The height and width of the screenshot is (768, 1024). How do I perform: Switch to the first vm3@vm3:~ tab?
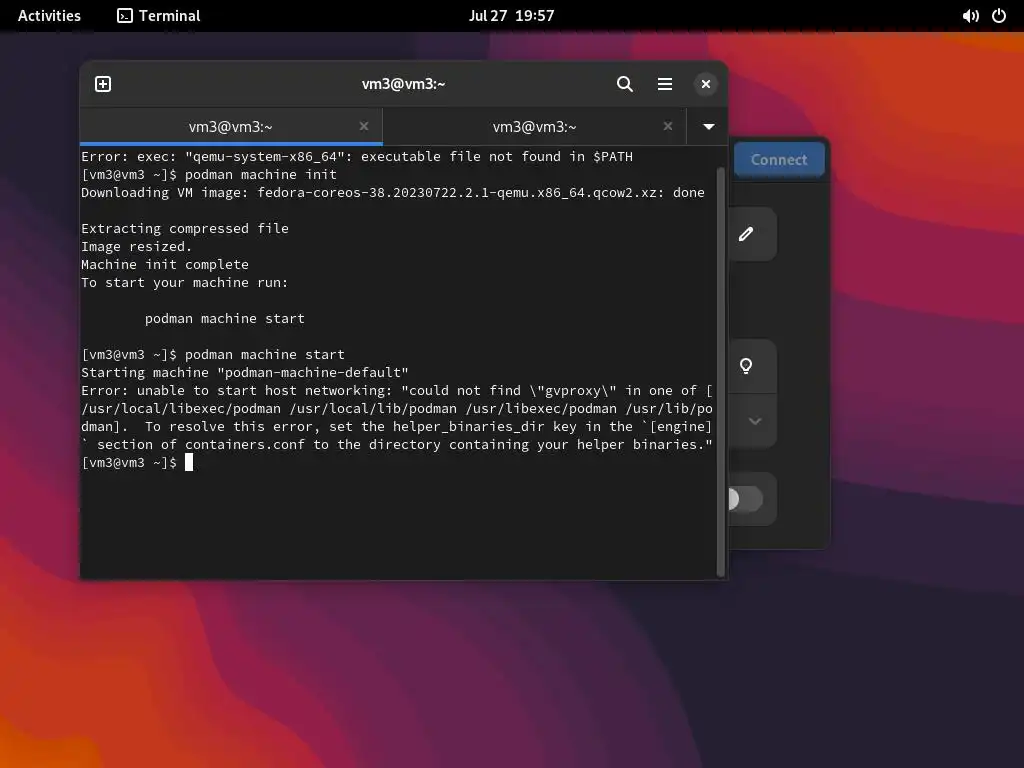coord(231,127)
